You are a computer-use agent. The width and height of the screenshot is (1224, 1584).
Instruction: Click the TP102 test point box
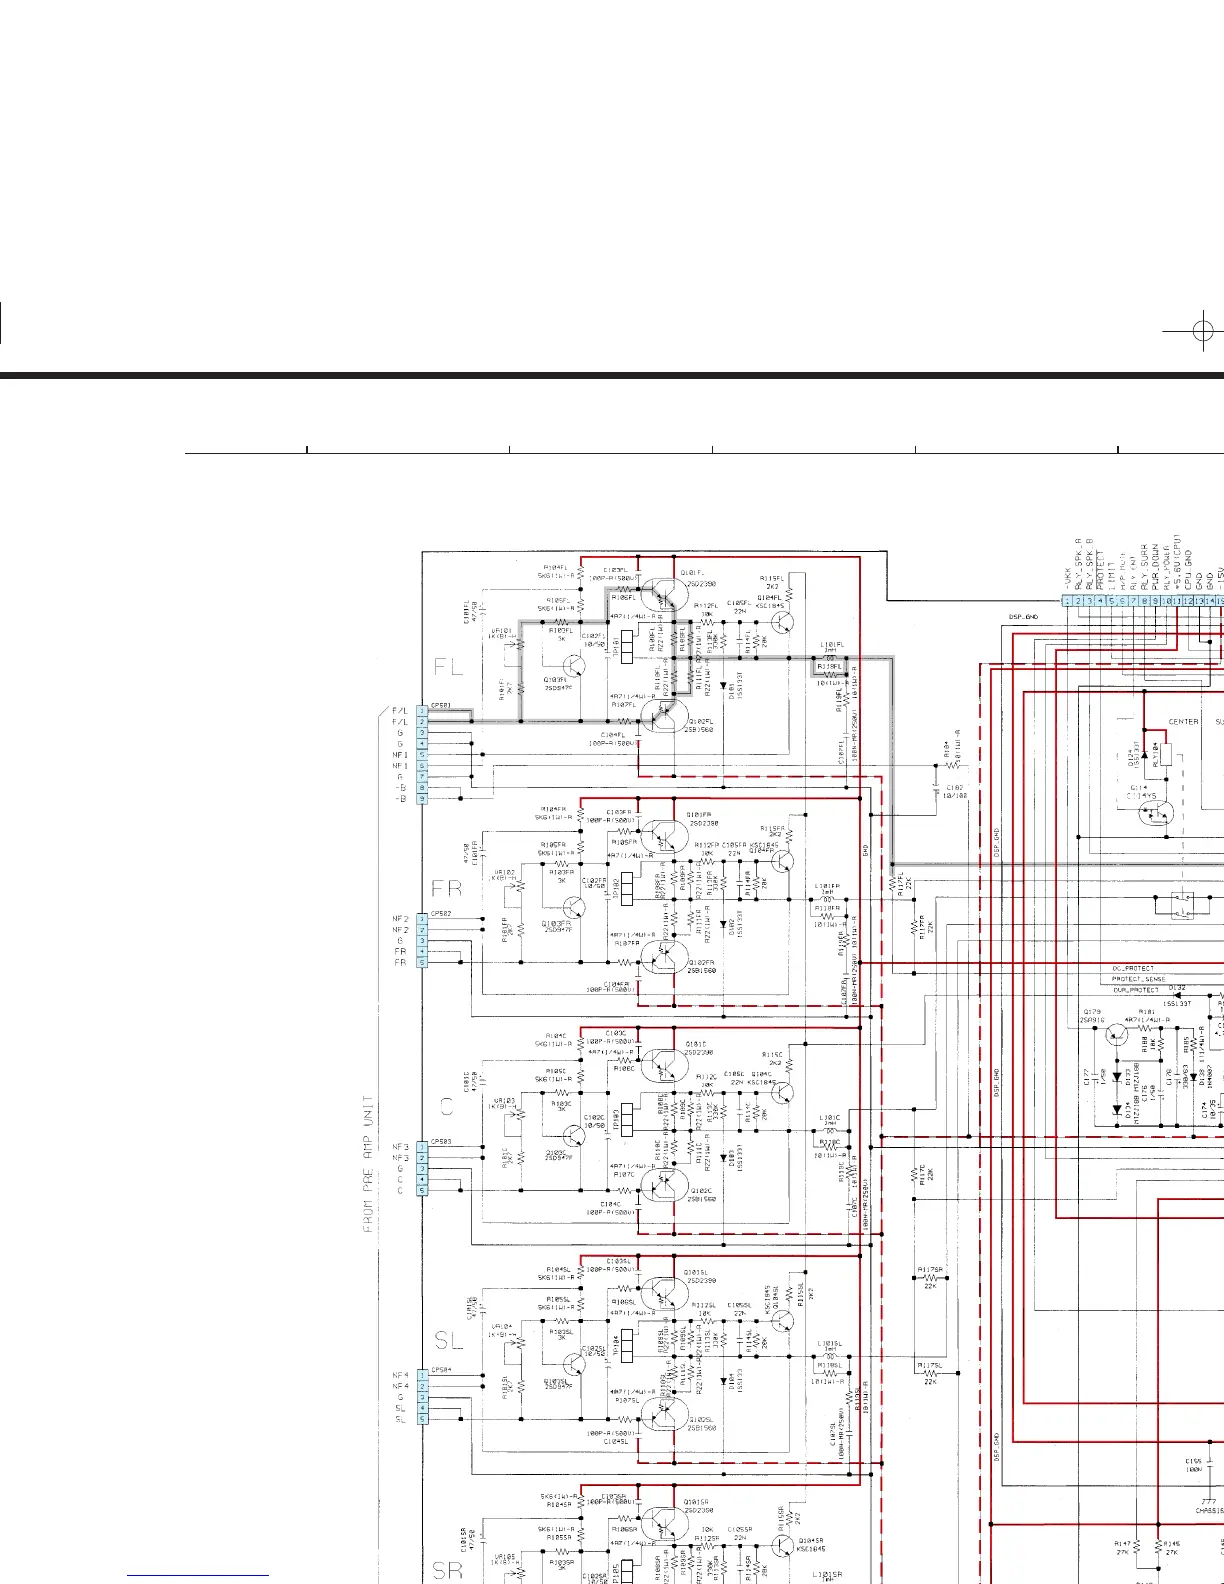pos(627,888)
